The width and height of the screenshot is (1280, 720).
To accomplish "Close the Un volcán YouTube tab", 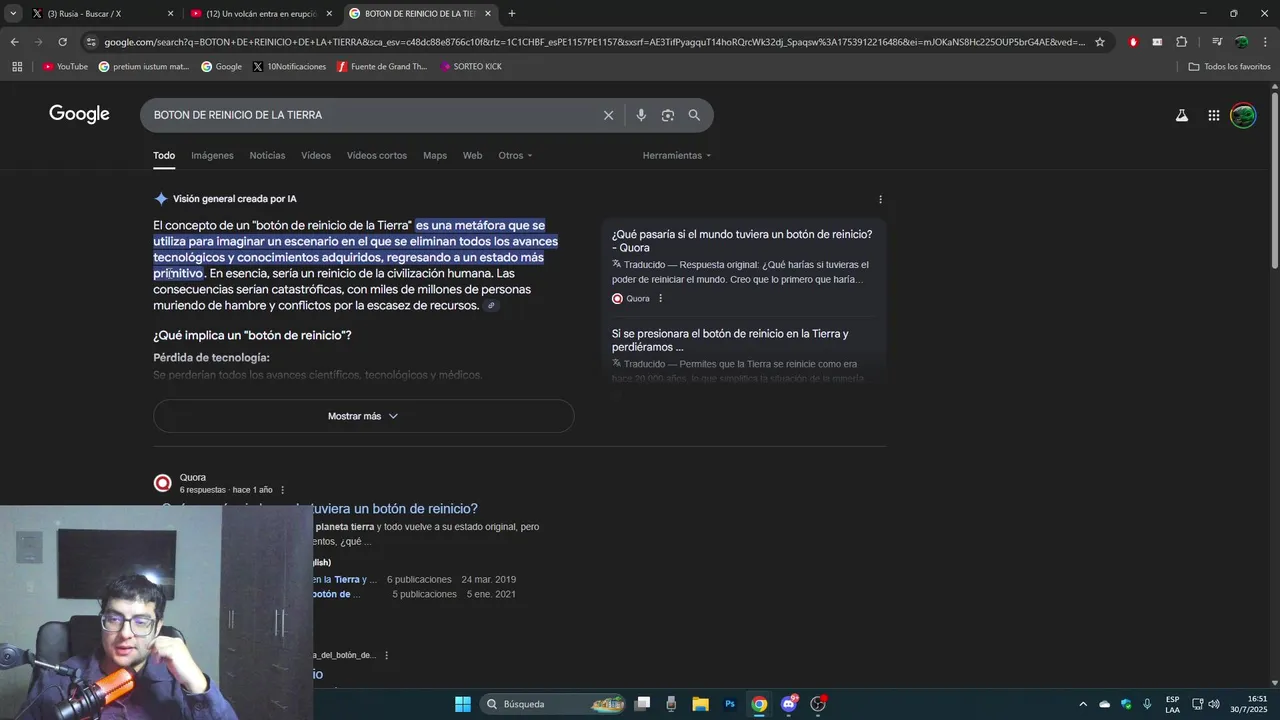I will coord(329,14).
